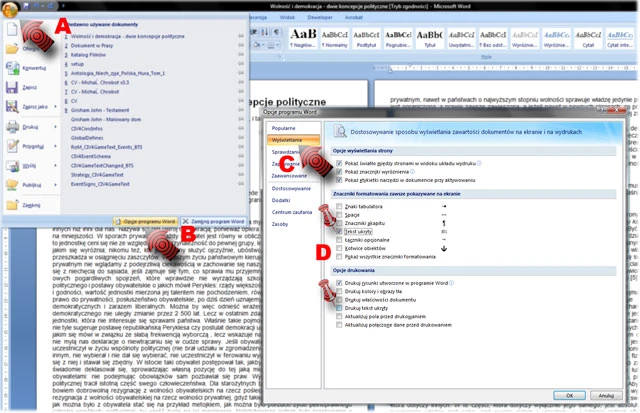Select 'Popularne' in Word options sidebar
This screenshot has width=640, height=413.
pos(283,128)
